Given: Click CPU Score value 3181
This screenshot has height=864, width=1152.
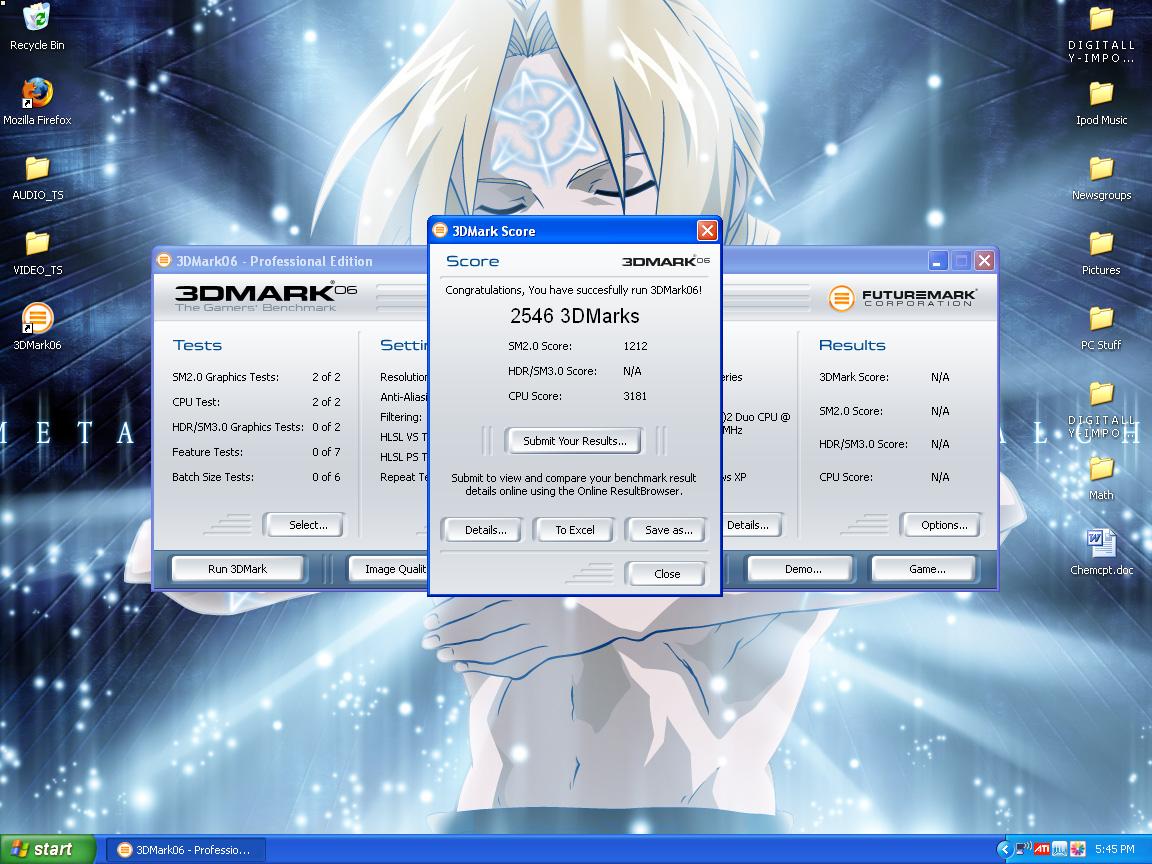Looking at the screenshot, I should click(x=635, y=396).
